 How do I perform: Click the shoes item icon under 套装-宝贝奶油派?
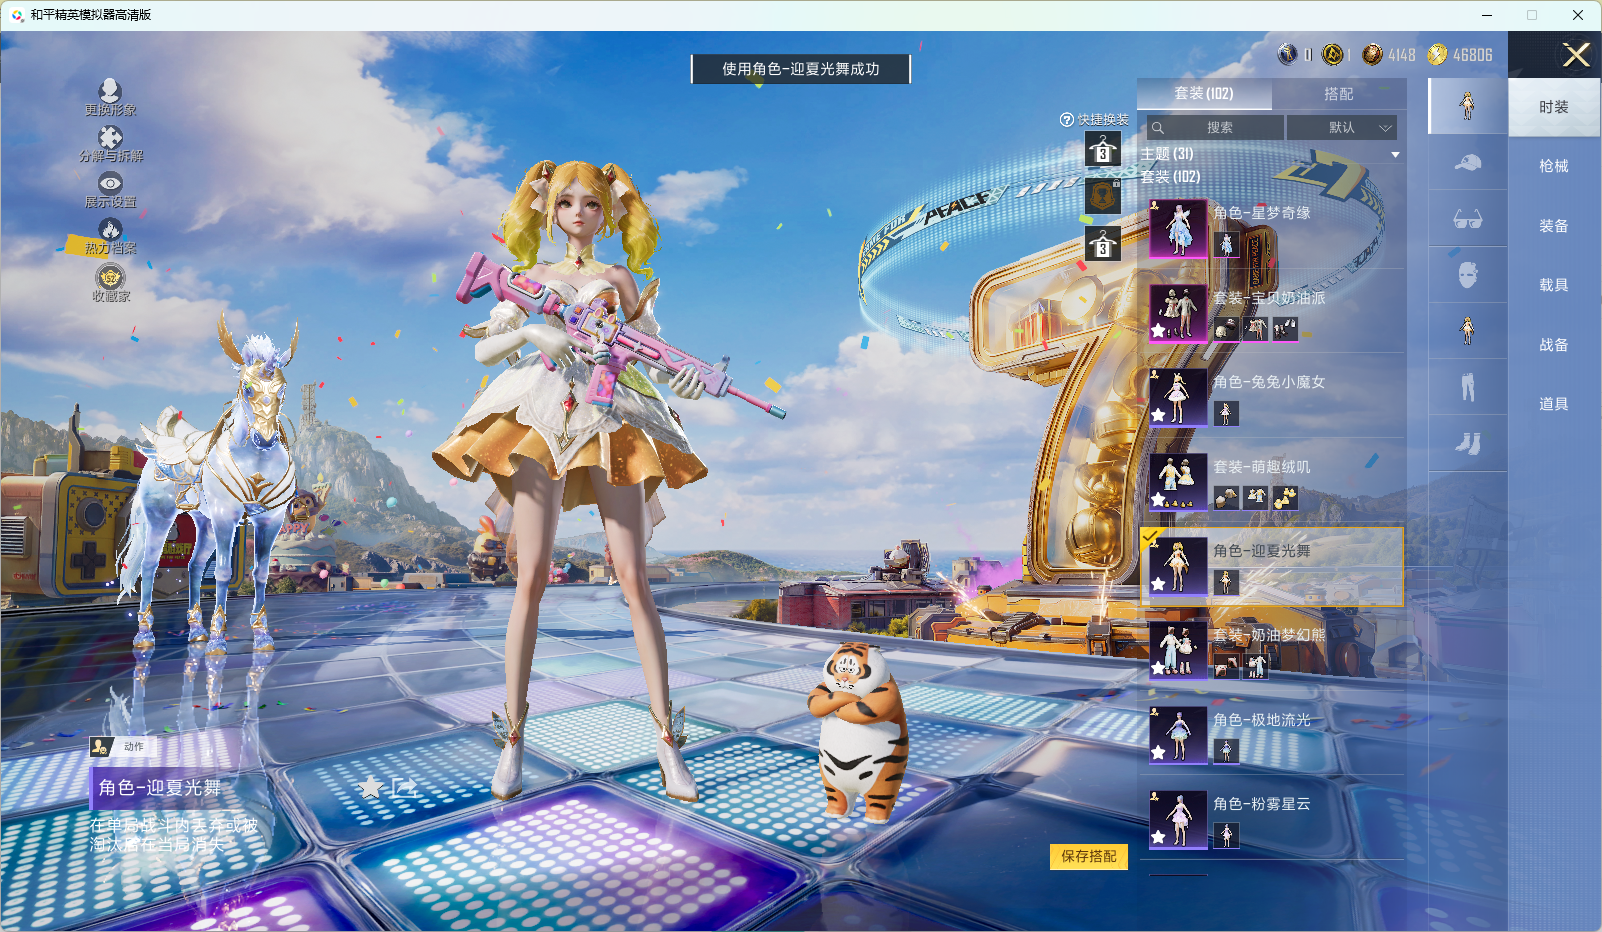[x=1285, y=329]
